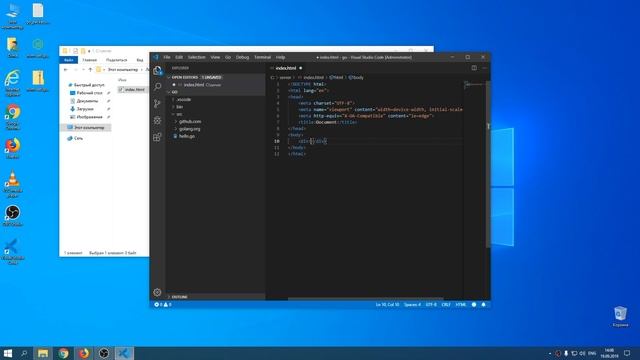The height and width of the screenshot is (360, 640).
Task: Open Internet Explorer desktop shortcut
Action: click(x=13, y=83)
